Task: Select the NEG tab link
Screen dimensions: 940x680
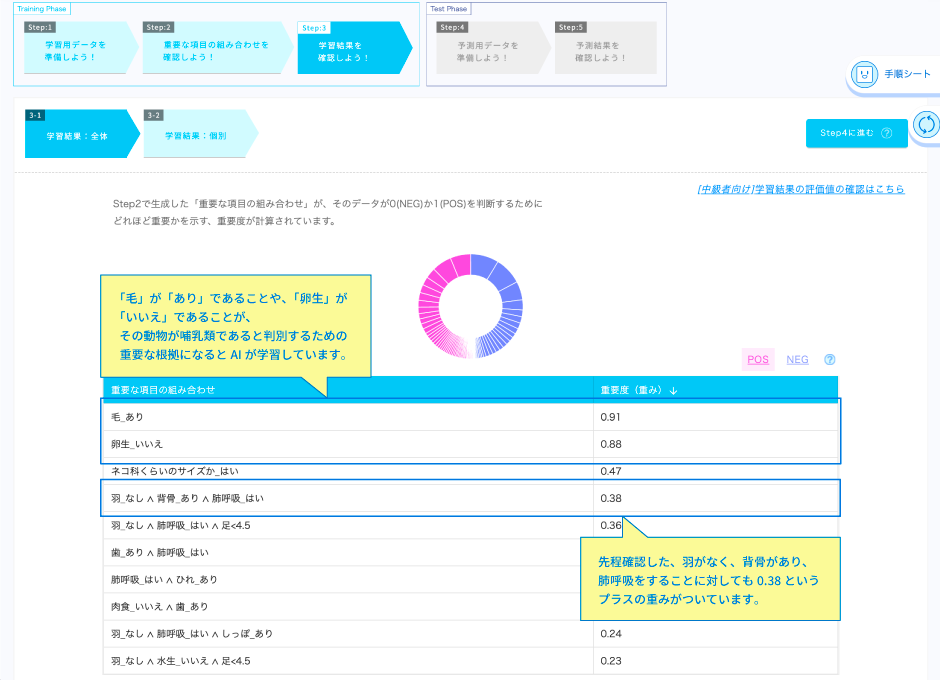Action: coord(797,360)
